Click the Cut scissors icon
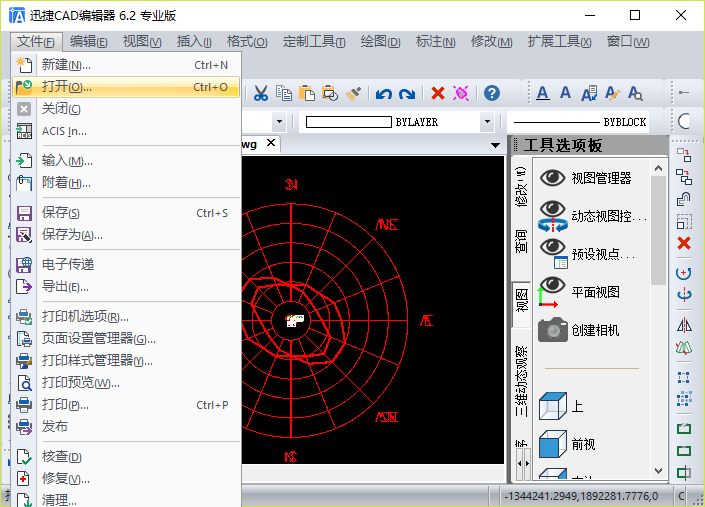The image size is (705, 507). pos(261,93)
